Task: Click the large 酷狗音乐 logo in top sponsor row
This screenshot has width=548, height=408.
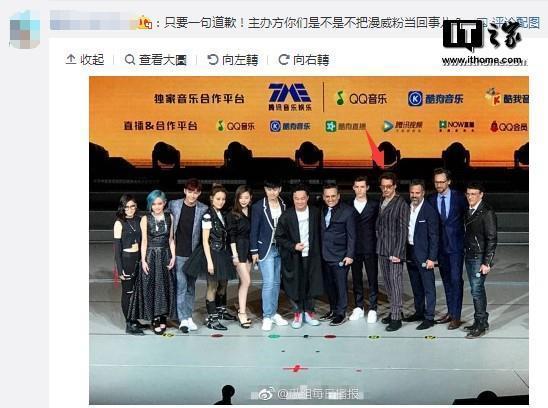Action: point(435,99)
